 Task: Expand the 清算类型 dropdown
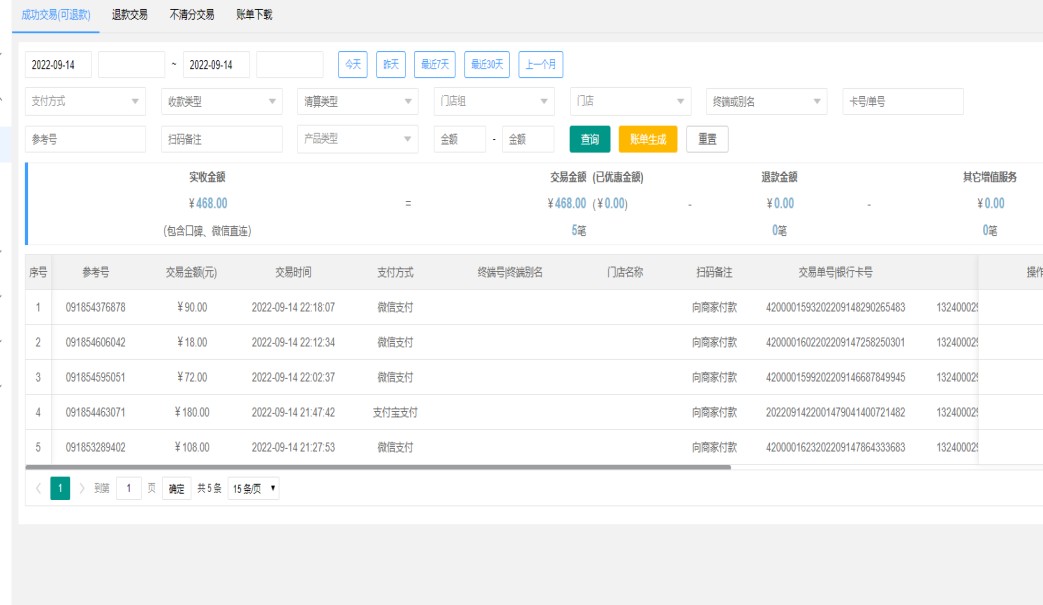coord(358,101)
